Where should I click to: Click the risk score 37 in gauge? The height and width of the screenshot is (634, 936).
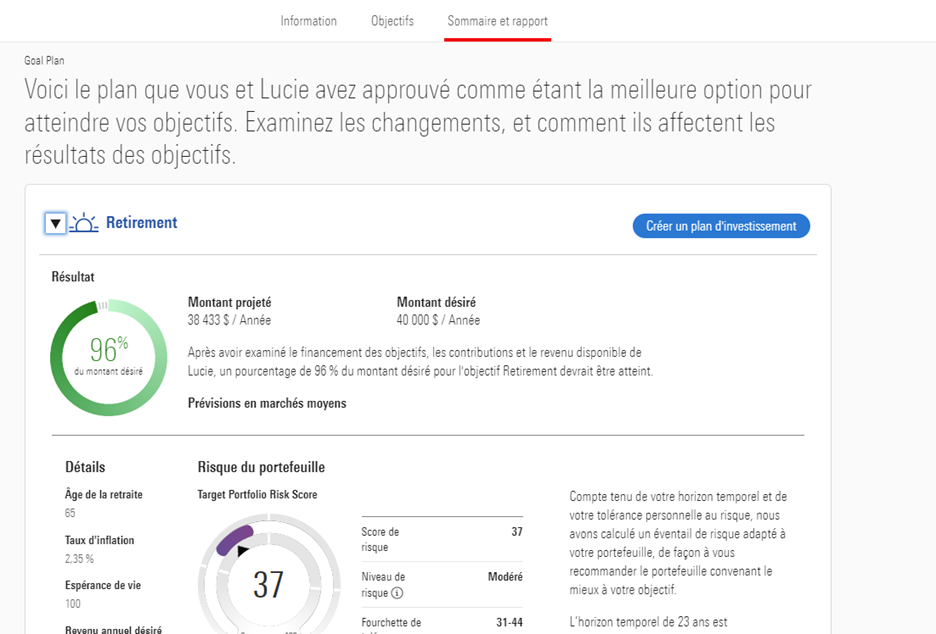click(268, 584)
